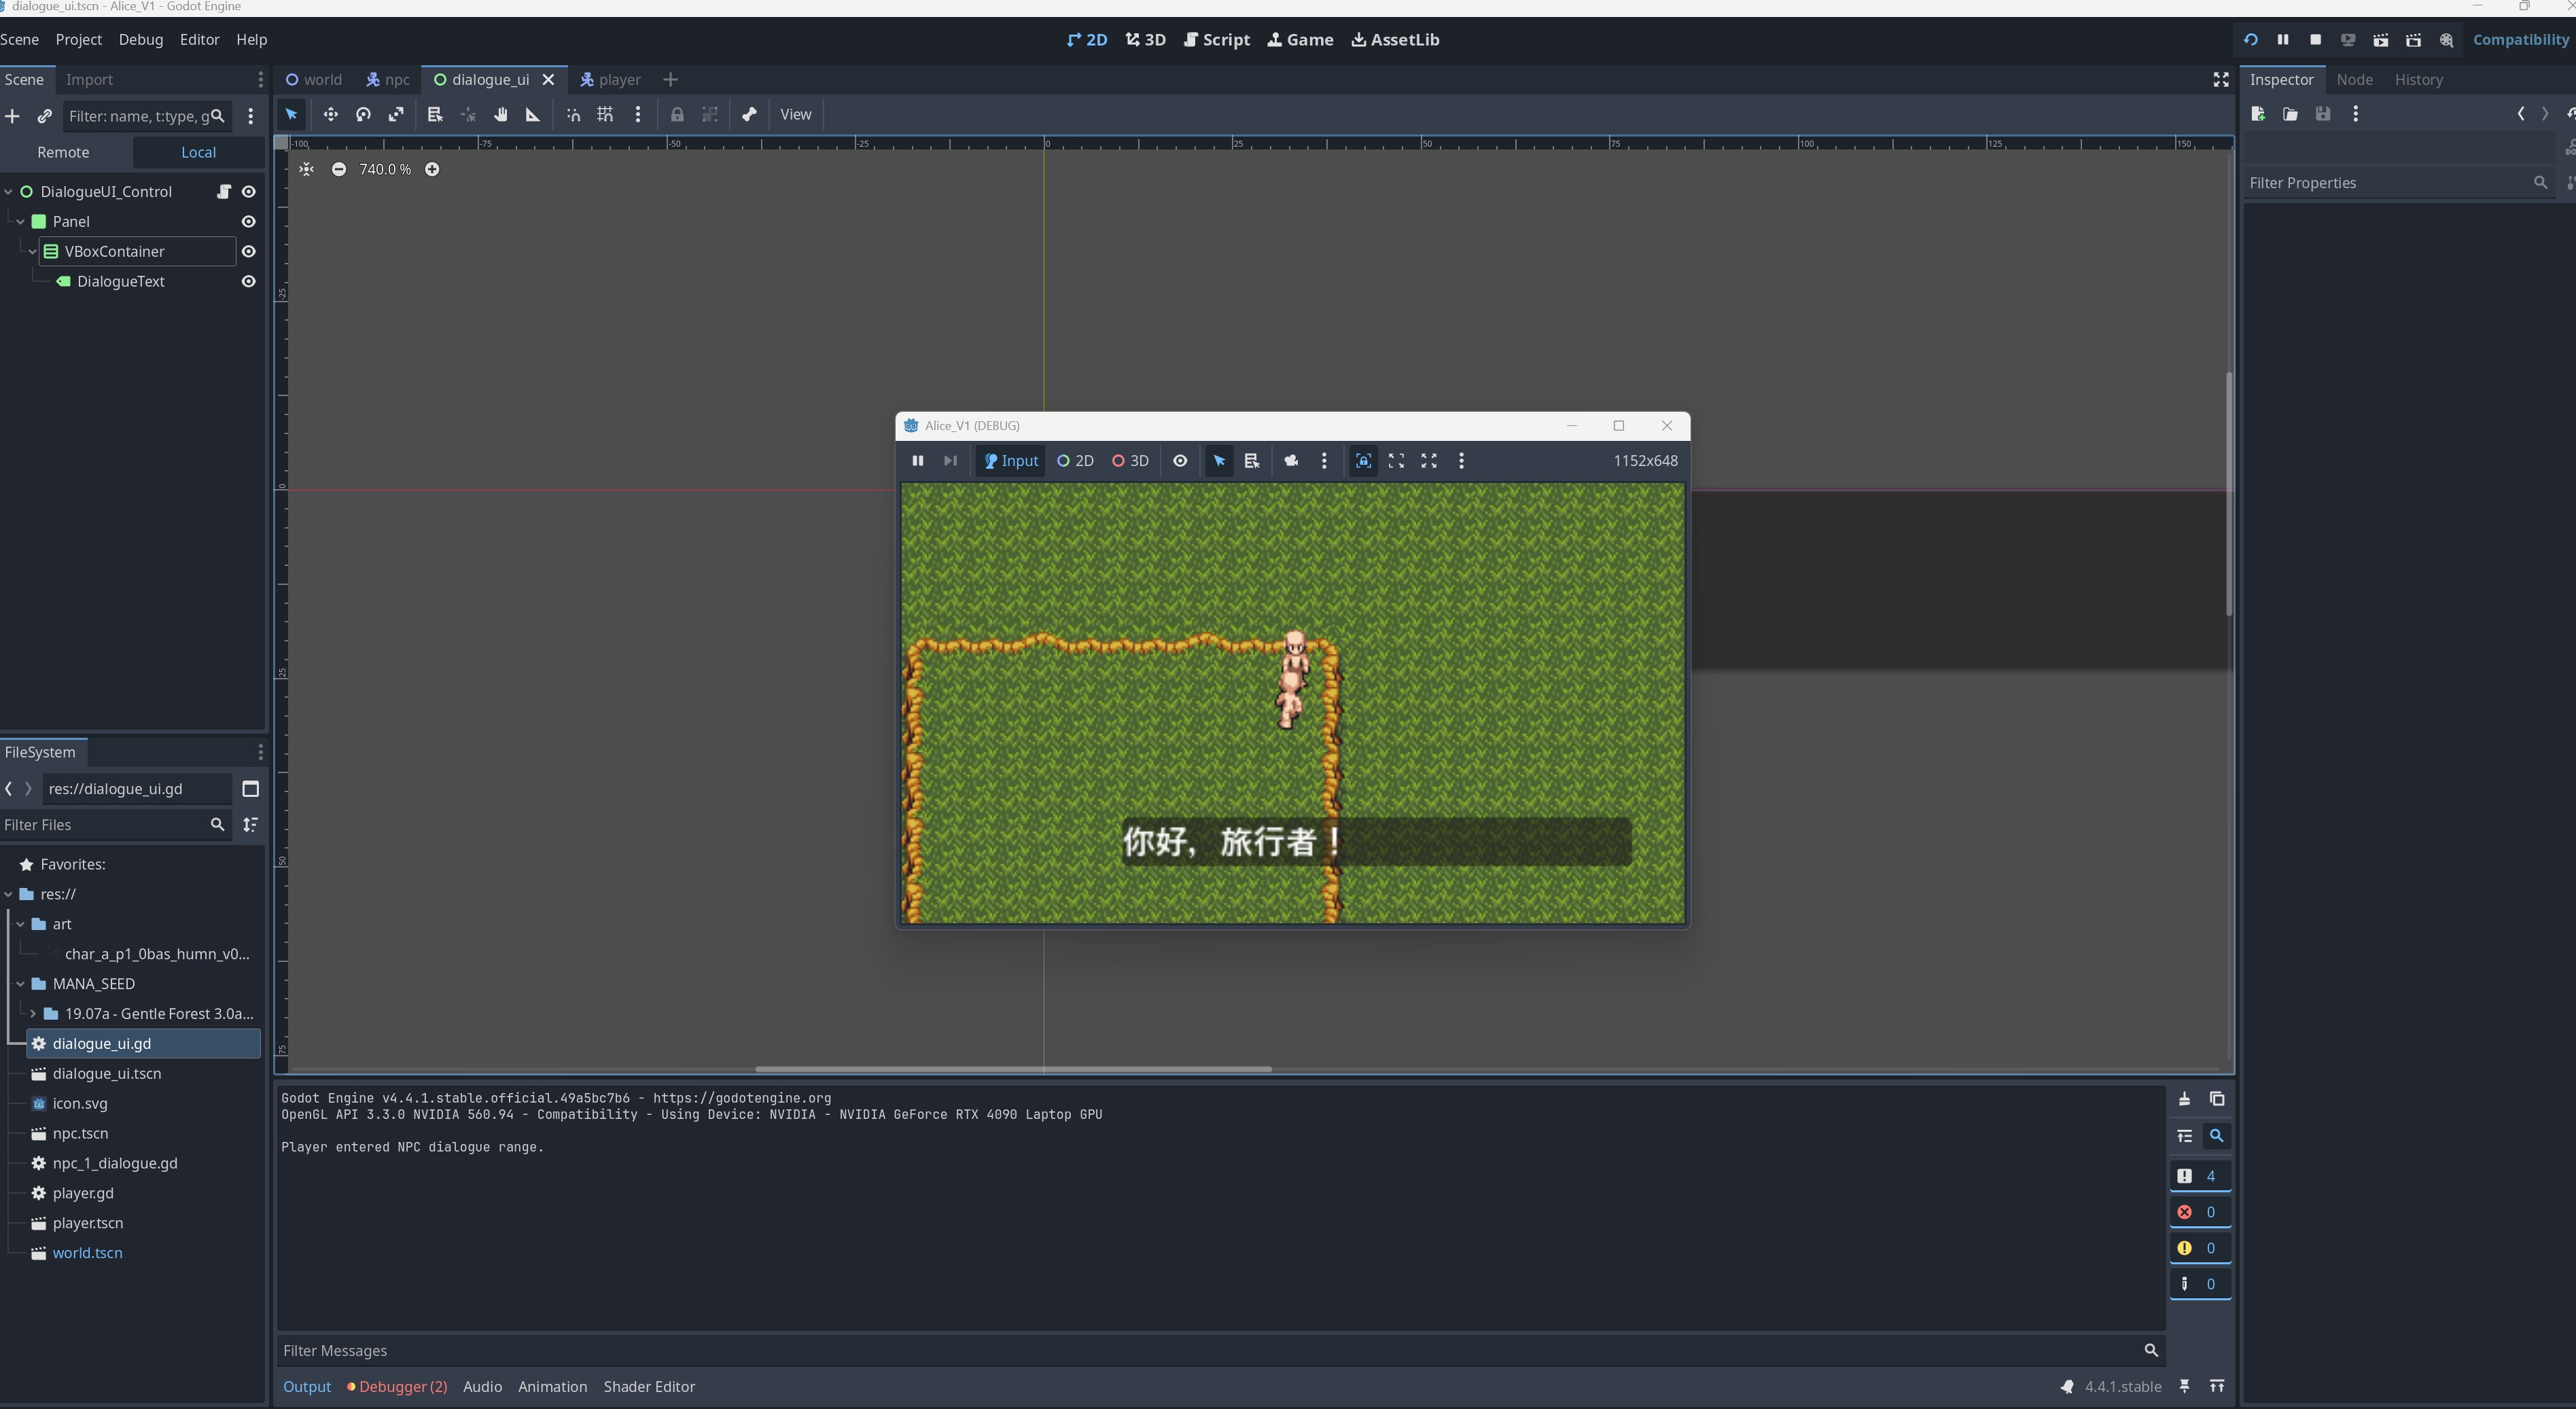The height and width of the screenshot is (1409, 2576).
Task: Expand the Gentle Forest folder
Action: (33, 1014)
